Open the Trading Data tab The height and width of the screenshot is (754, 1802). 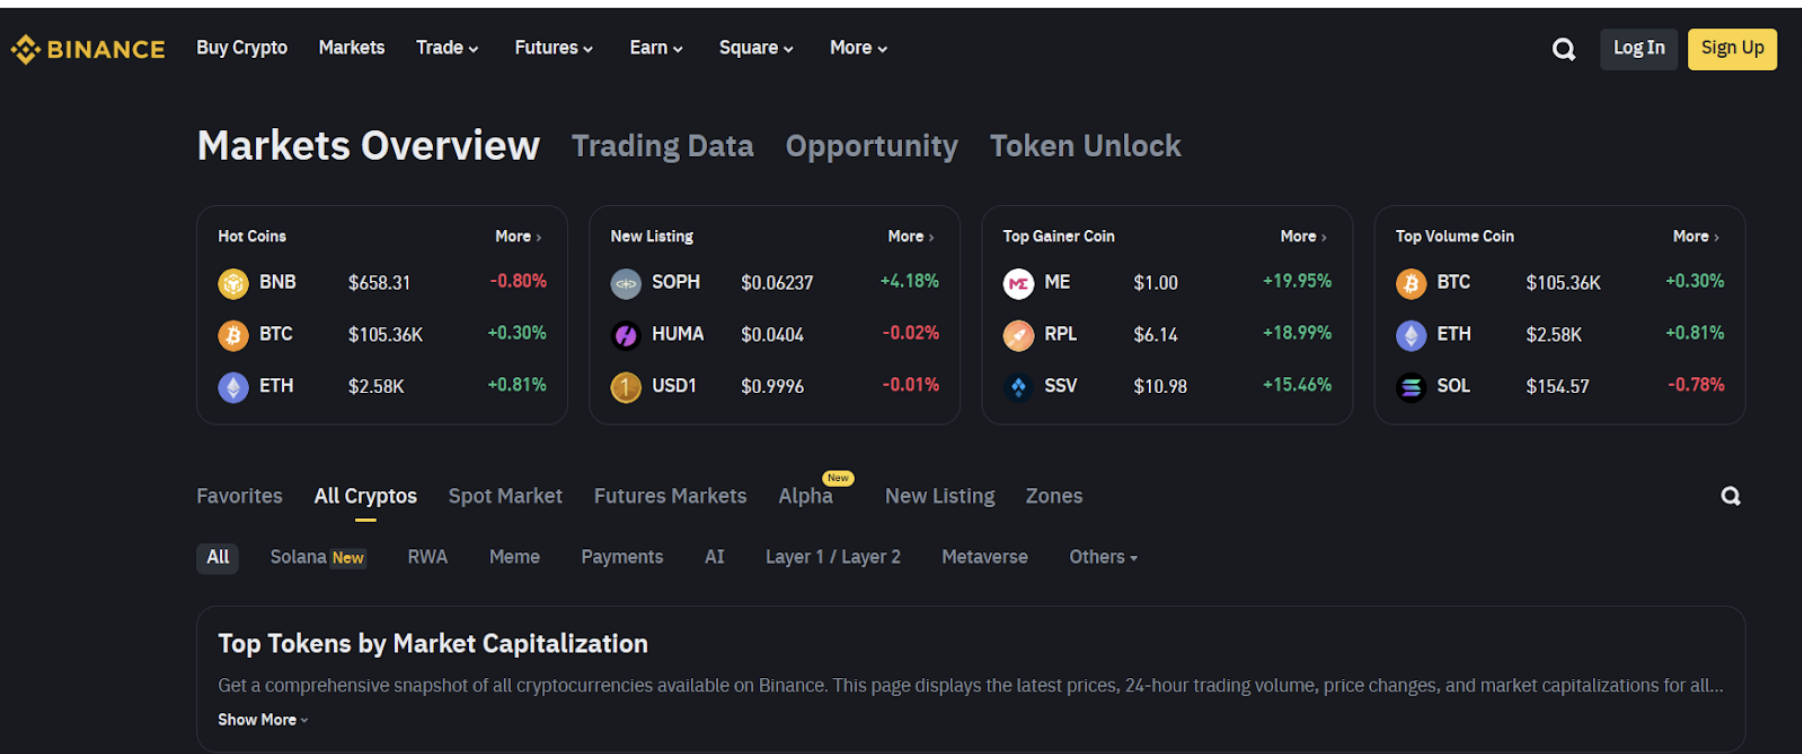(662, 146)
